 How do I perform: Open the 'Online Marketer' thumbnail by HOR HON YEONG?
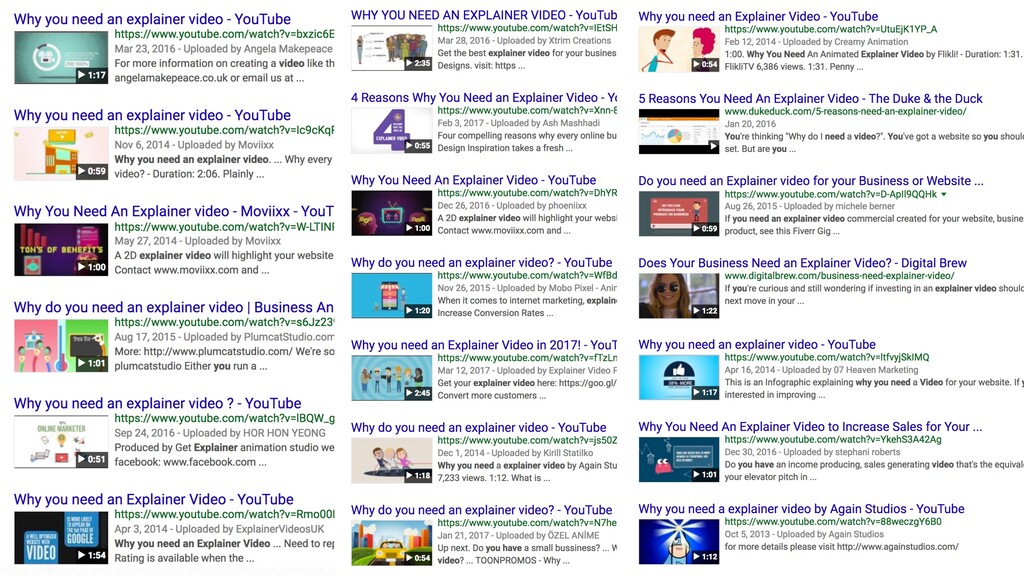pos(61,441)
